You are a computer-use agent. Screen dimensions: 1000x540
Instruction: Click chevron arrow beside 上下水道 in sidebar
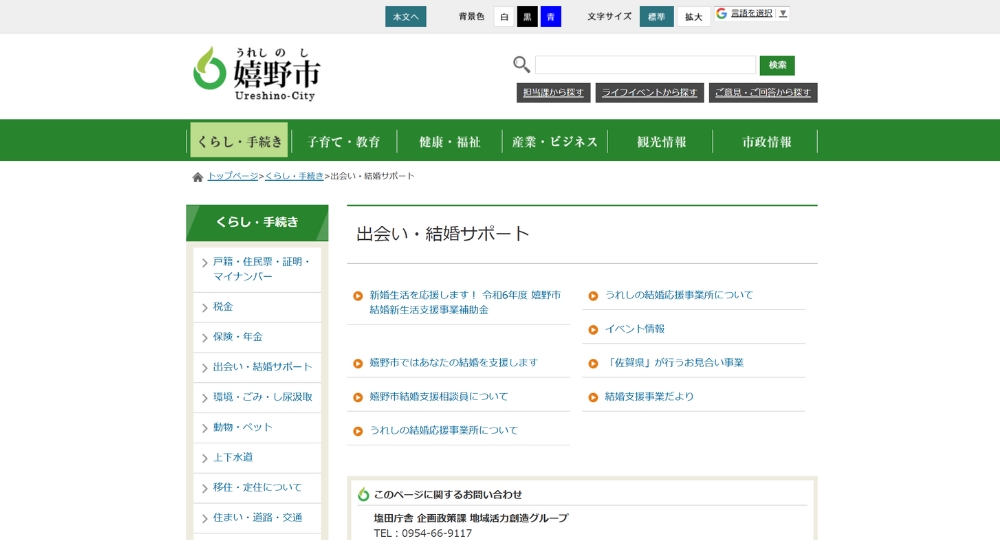point(205,458)
